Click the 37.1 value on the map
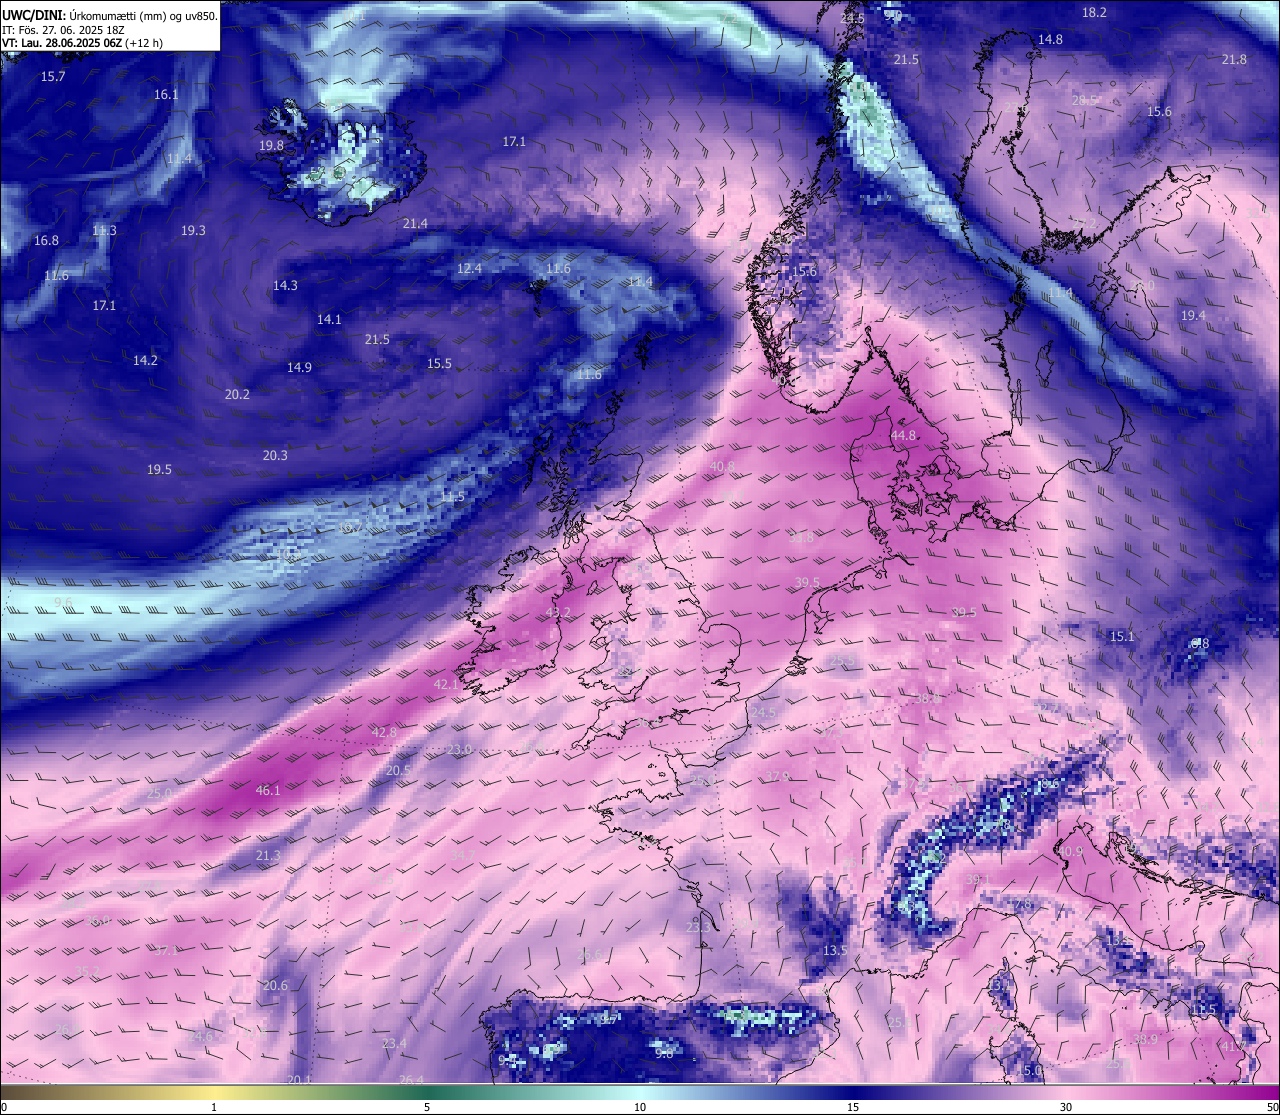1280x1115 pixels. tap(166, 951)
